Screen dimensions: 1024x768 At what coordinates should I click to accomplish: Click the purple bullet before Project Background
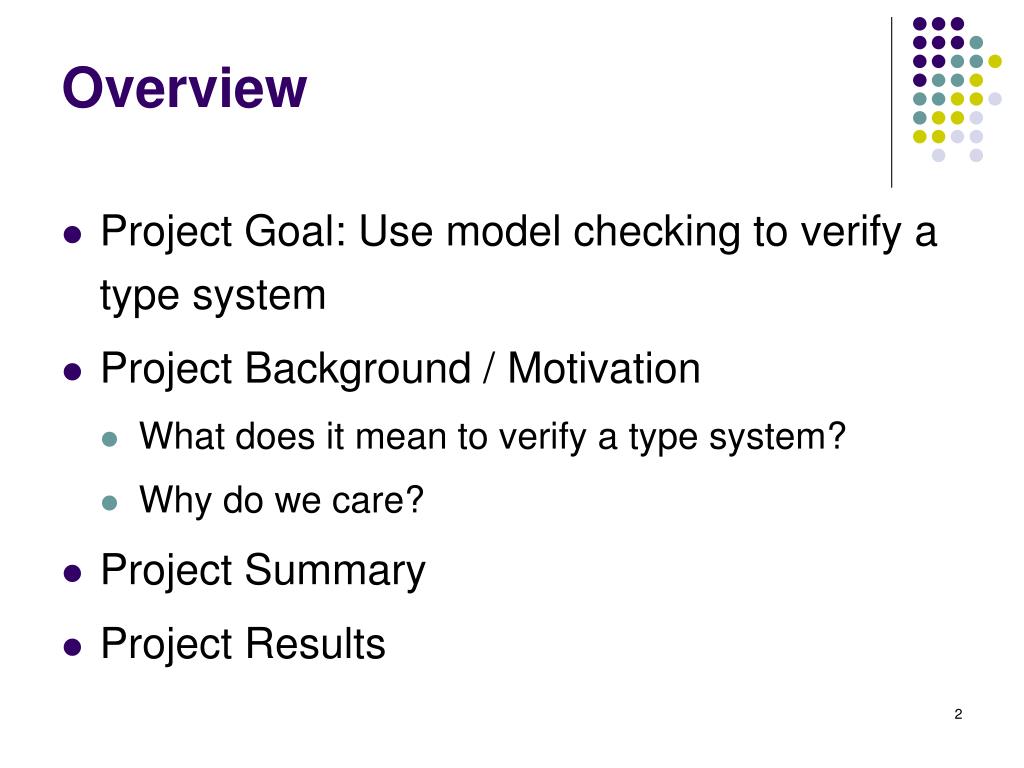(x=72, y=372)
